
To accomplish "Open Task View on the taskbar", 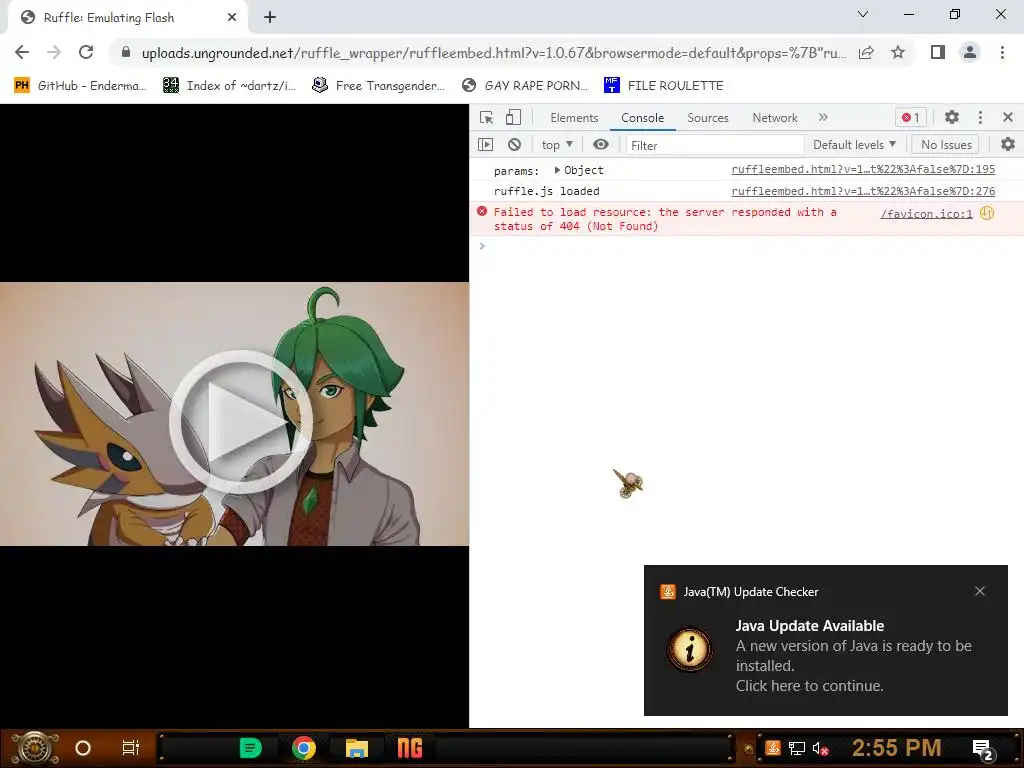I will [x=131, y=748].
